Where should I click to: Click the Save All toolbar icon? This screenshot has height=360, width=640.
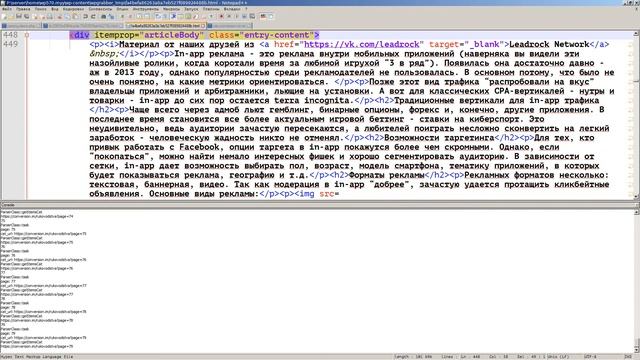[27, 16]
